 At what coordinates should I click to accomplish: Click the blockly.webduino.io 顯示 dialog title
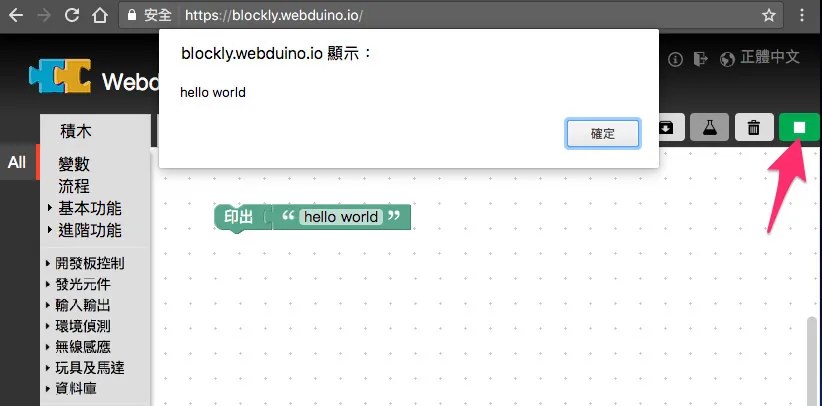coord(276,53)
